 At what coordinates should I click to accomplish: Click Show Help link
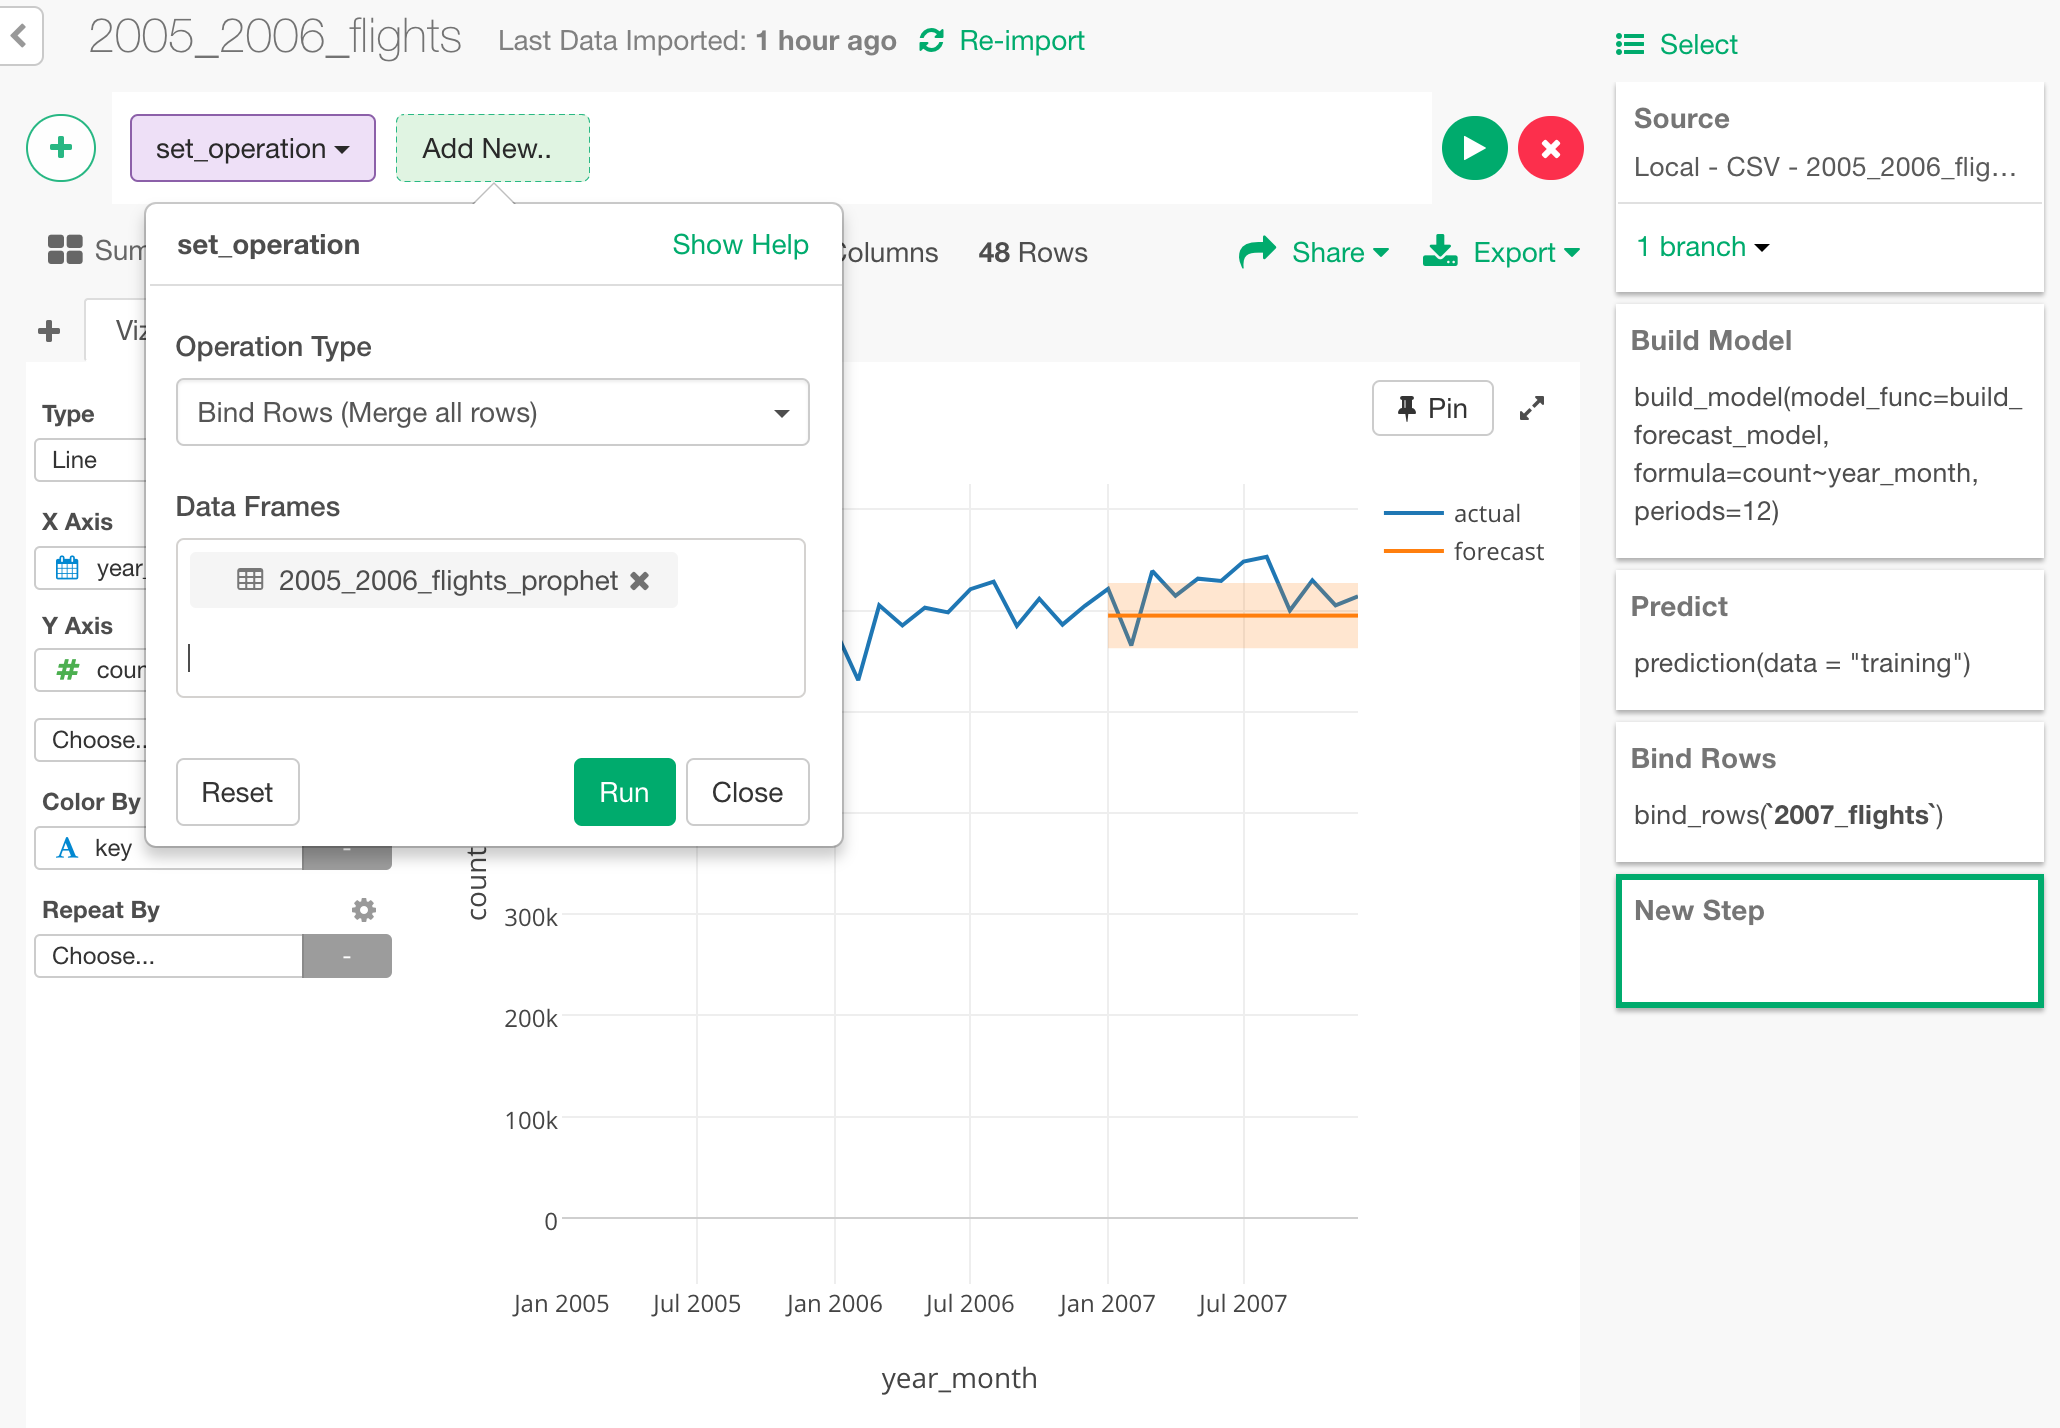pyautogui.click(x=740, y=244)
